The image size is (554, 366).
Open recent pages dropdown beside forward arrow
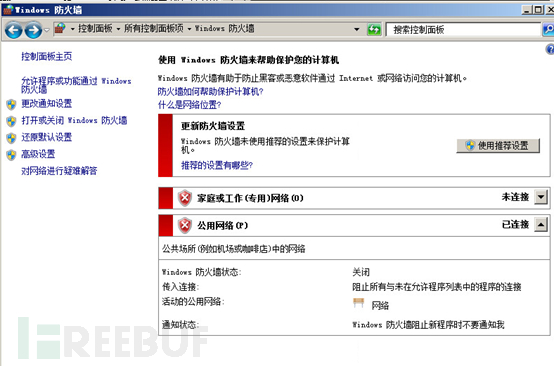[x=47, y=30]
